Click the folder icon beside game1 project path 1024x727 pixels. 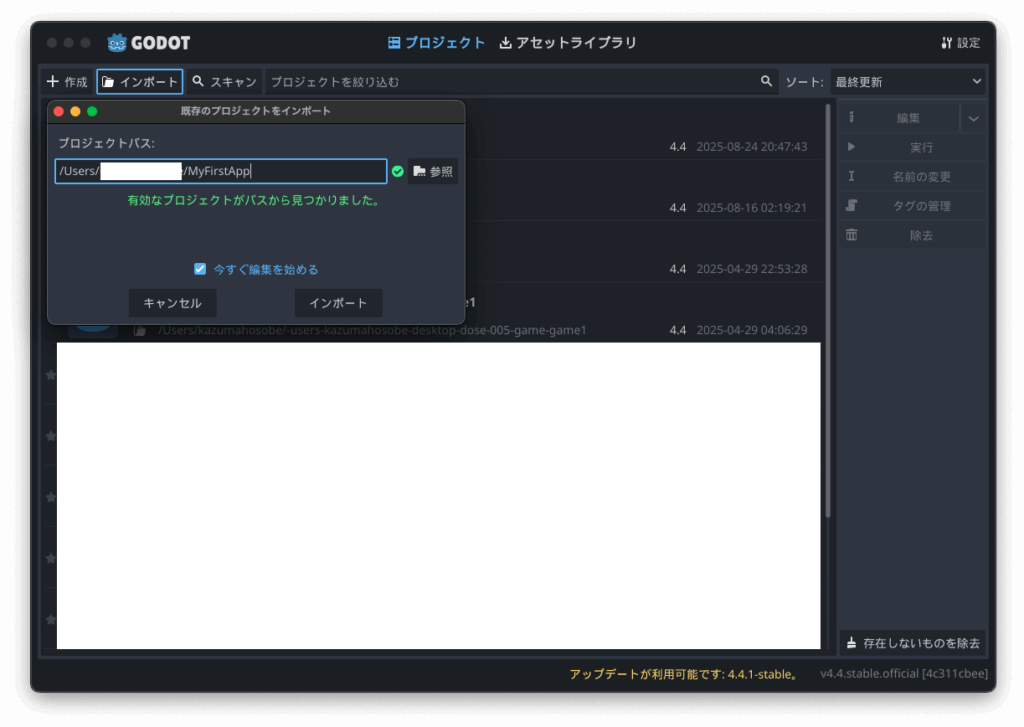(x=141, y=330)
